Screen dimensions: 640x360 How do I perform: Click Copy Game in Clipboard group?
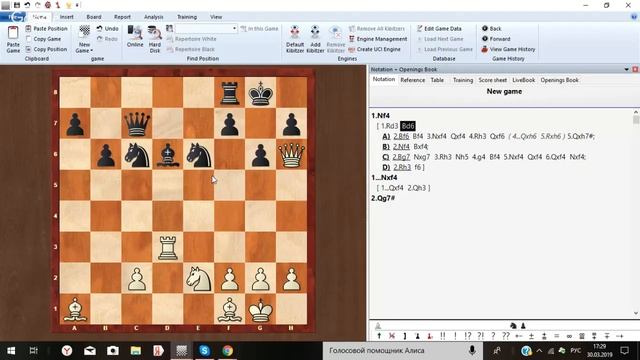tap(43, 39)
